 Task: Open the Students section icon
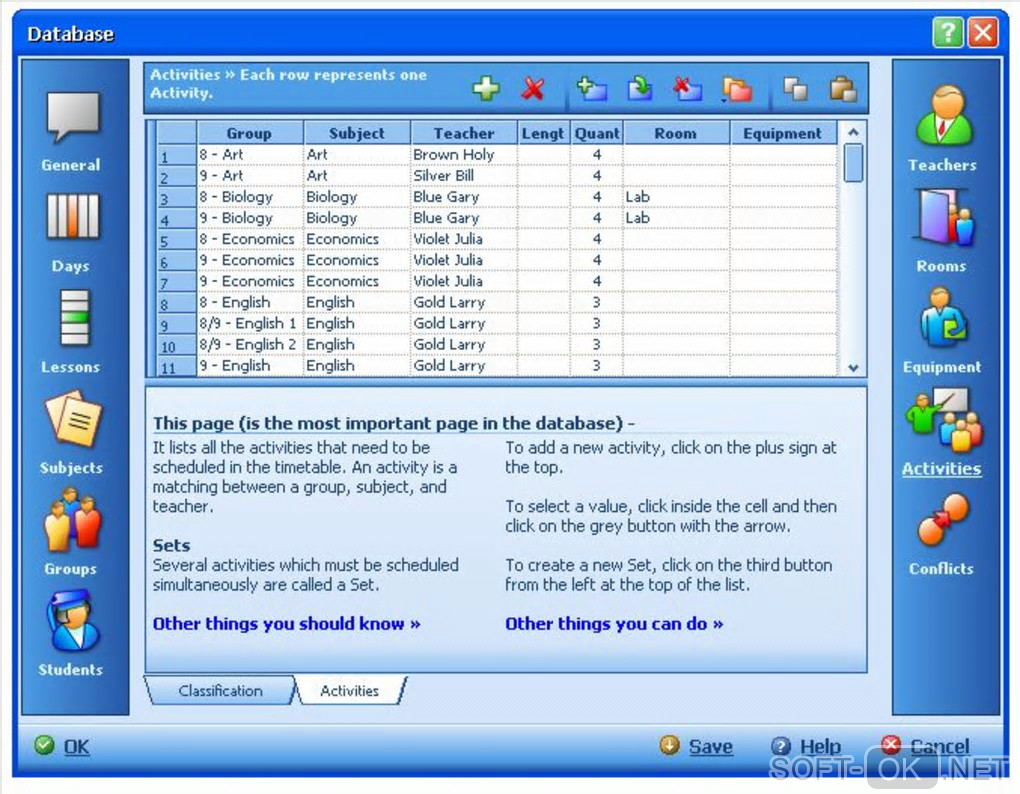(x=72, y=622)
